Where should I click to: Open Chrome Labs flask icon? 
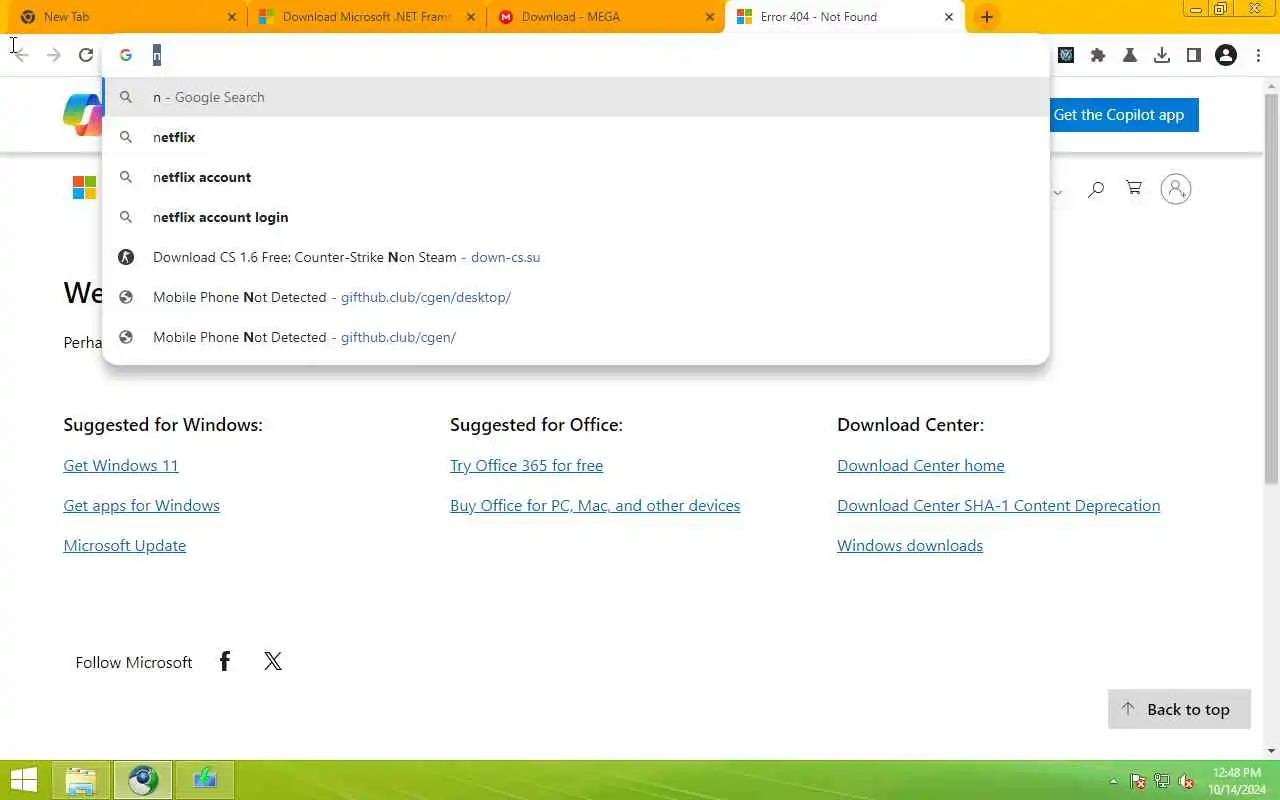(1130, 56)
